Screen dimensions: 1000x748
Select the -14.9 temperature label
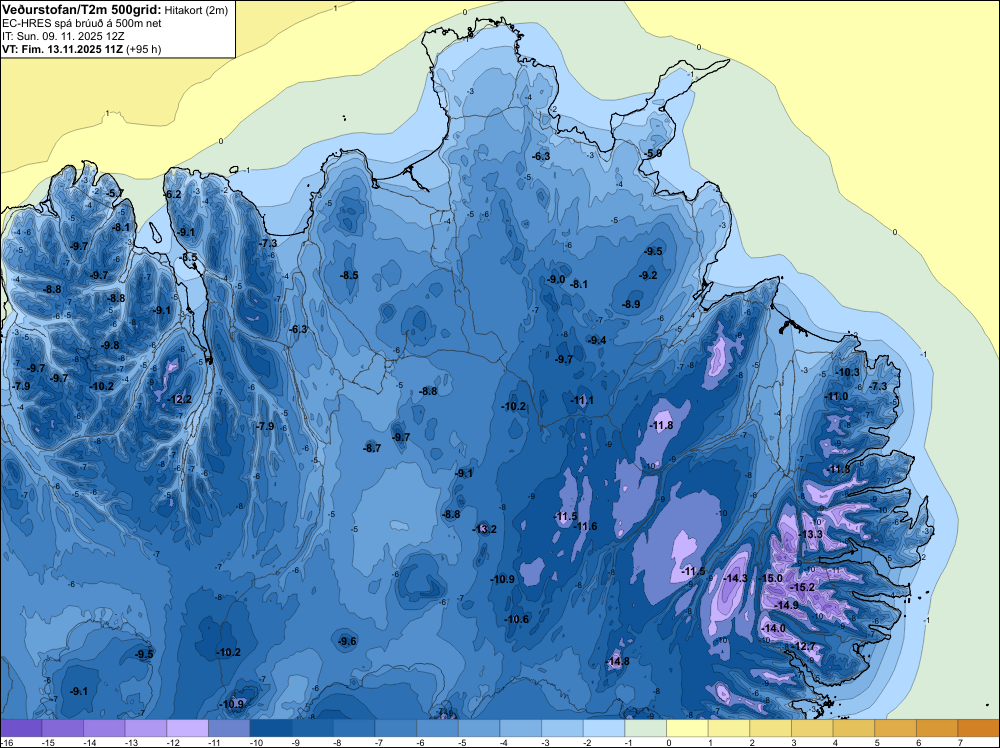[x=786, y=605]
